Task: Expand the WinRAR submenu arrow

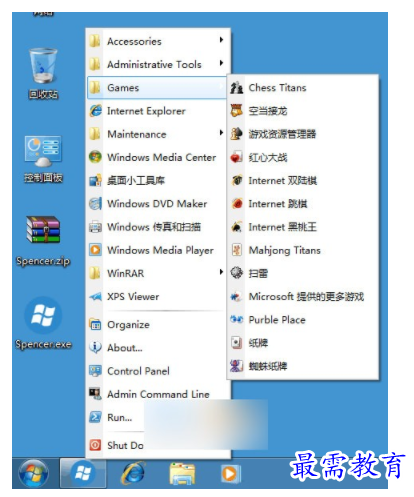Action: 221,272
